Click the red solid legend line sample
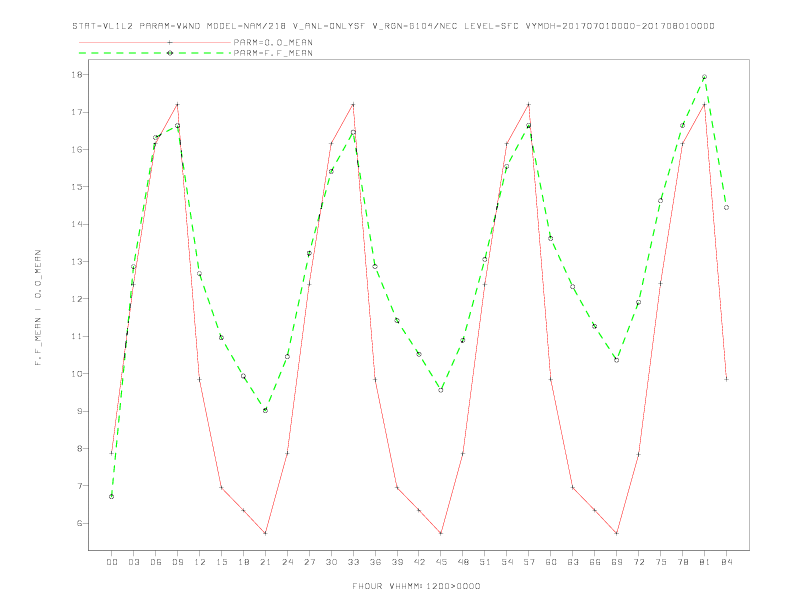 [x=155, y=42]
